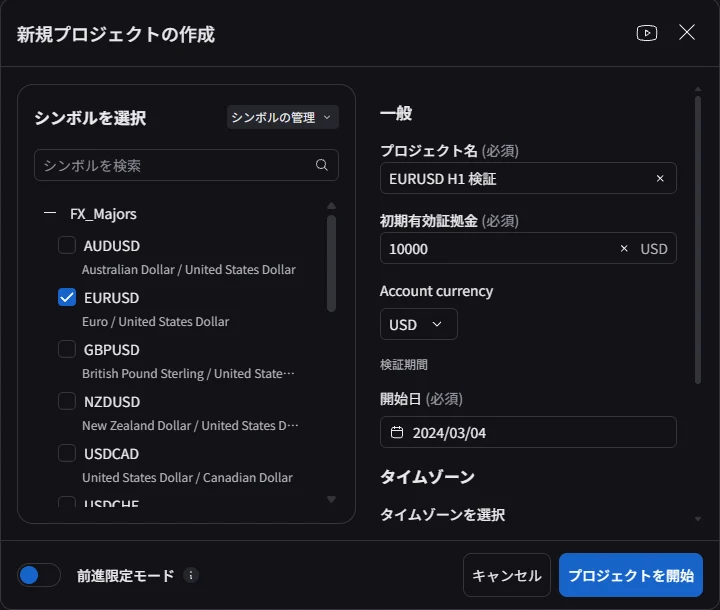This screenshot has width=720, height=610.
Task: Check the NZDUSD checkbox
Action: coord(67,401)
